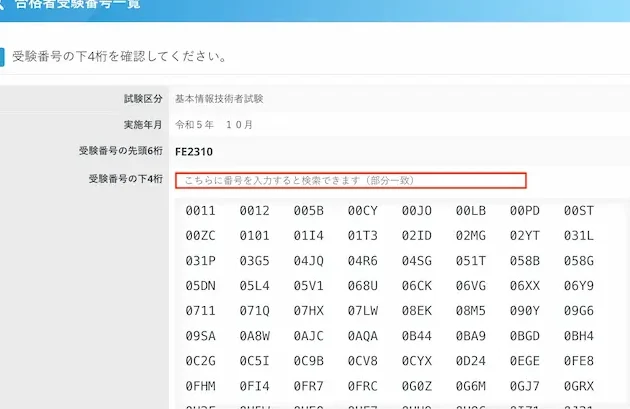
Task: Click the back arrow in blue header
Action: (x=2, y=4)
